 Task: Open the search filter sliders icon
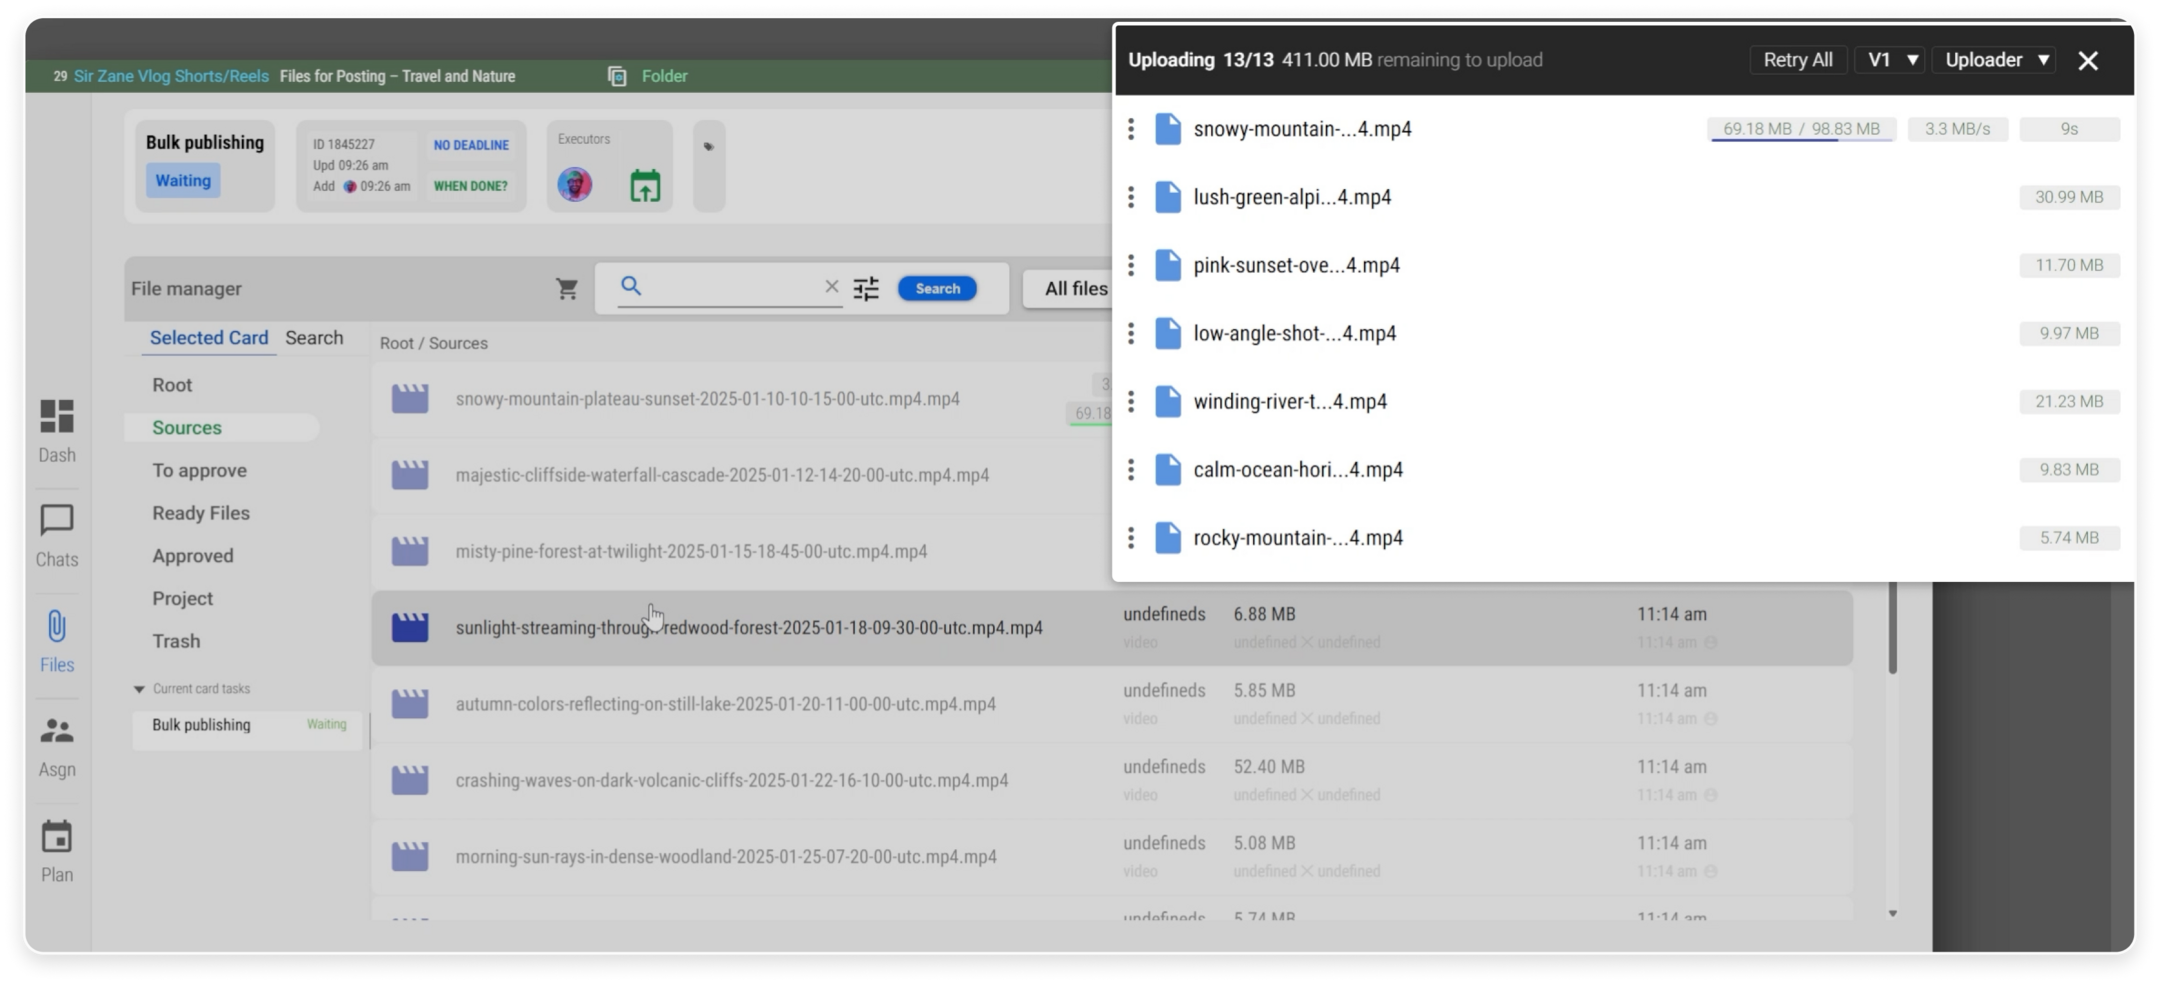tap(866, 289)
